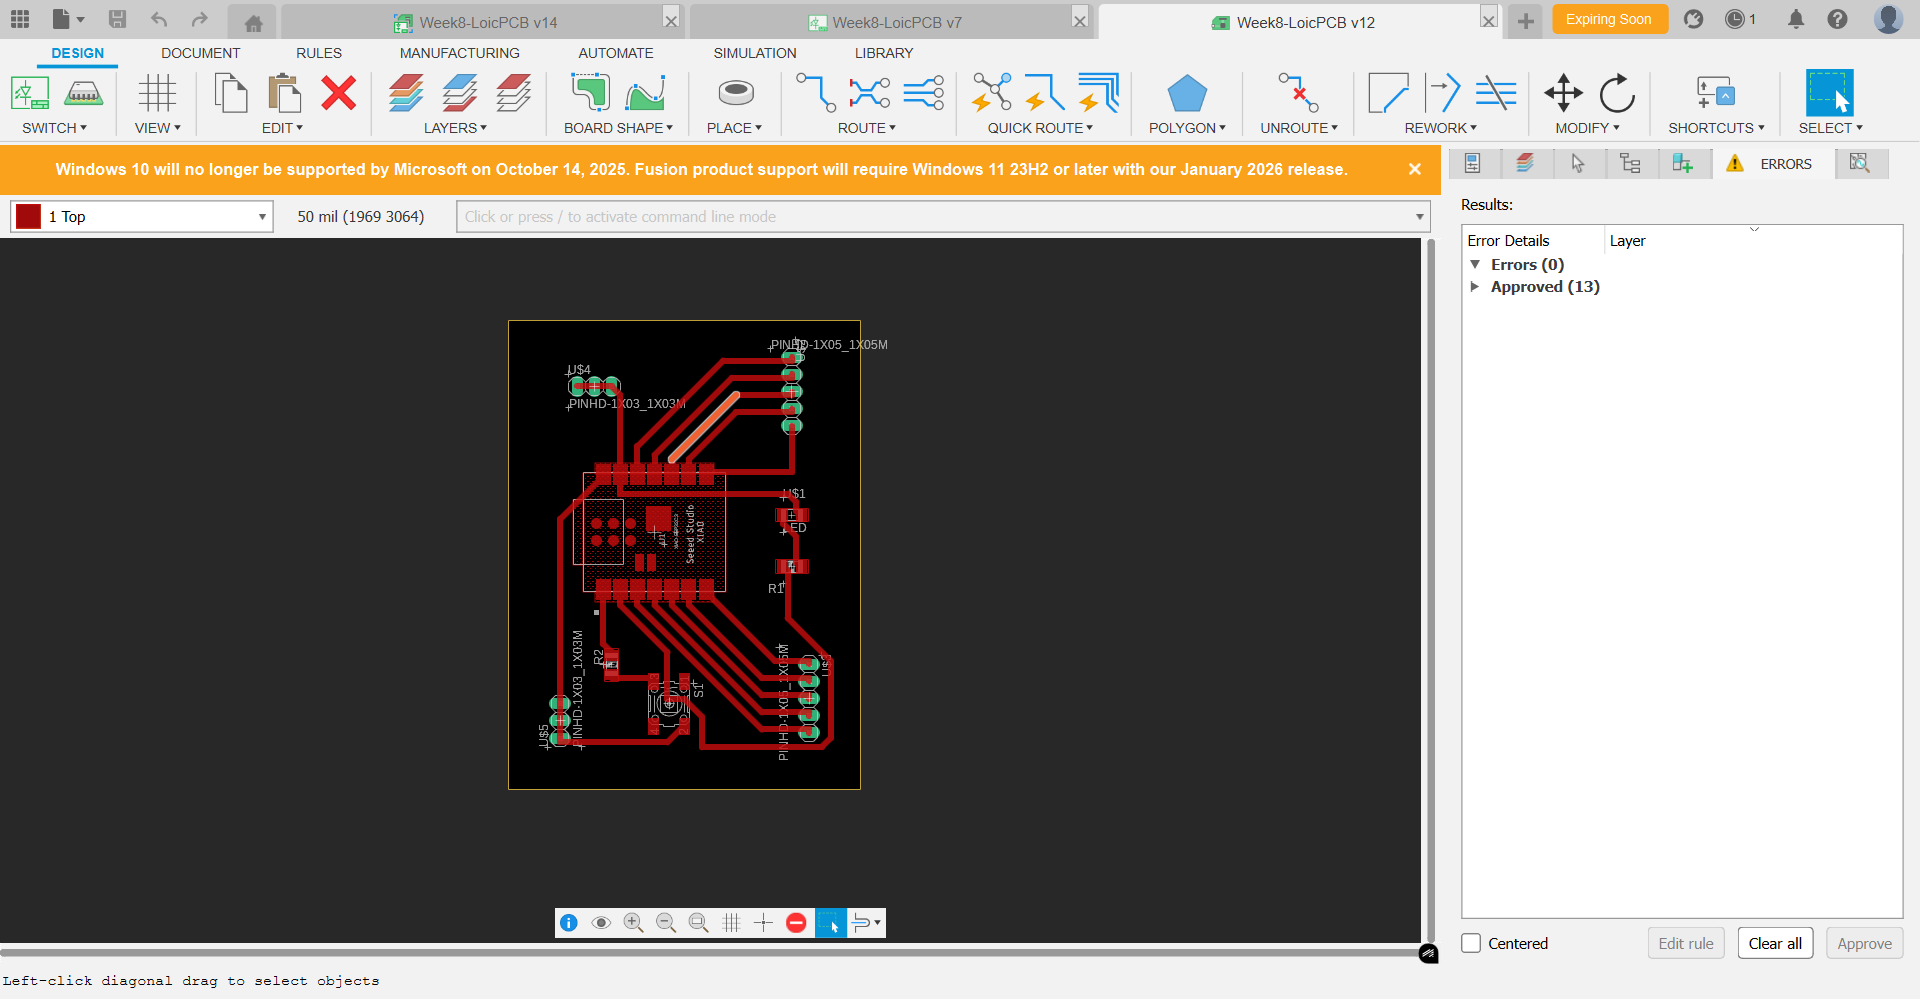The height and width of the screenshot is (999, 1920).
Task: Open the SWITCH dropdown menu
Action: pyautogui.click(x=55, y=128)
